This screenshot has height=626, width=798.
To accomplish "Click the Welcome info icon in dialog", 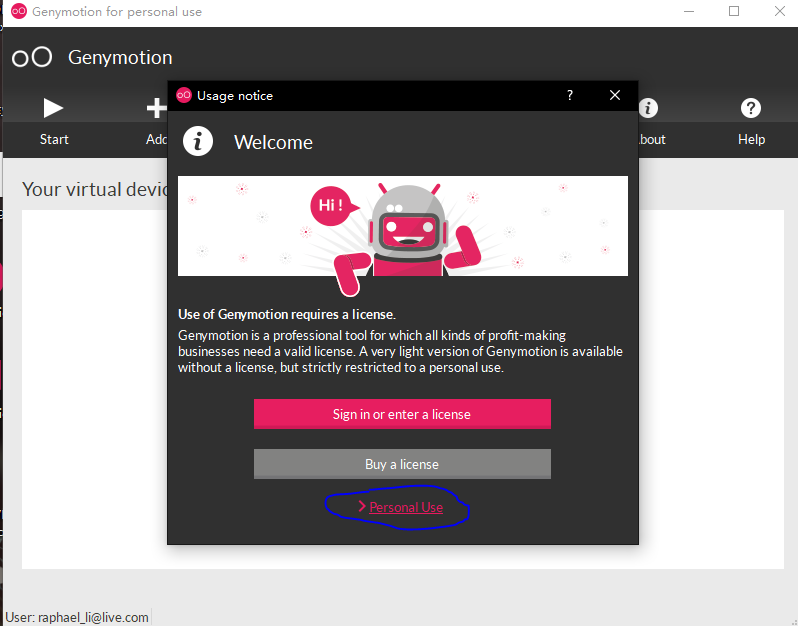I will coord(198,141).
